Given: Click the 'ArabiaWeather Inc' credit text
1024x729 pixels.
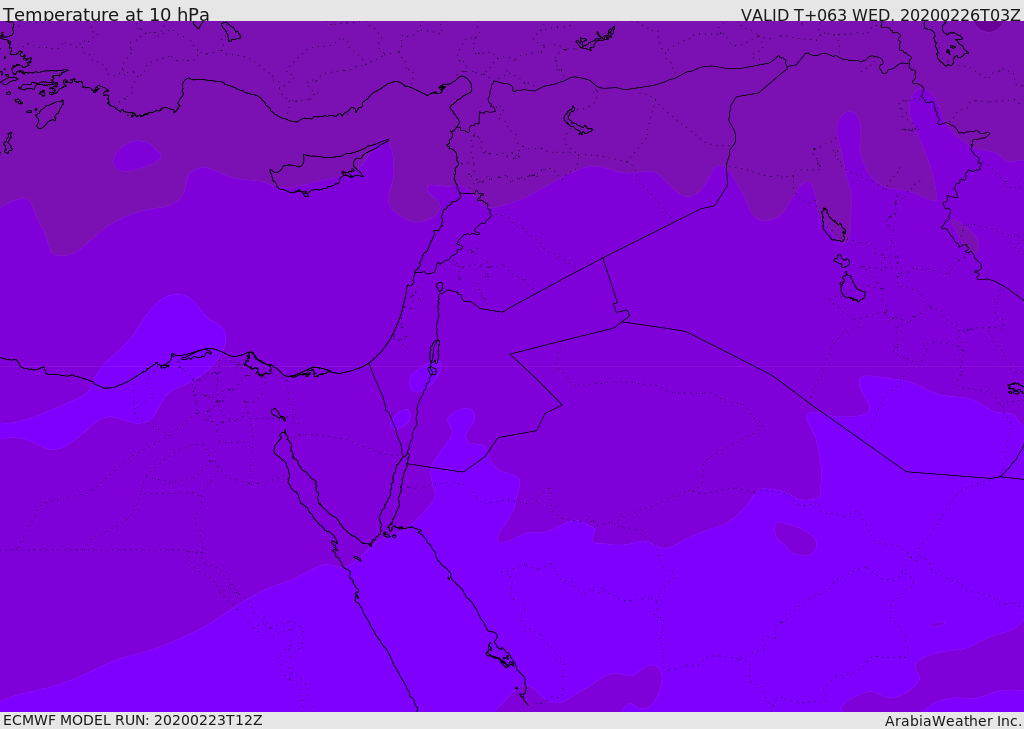Looking at the screenshot, I should click(952, 721).
